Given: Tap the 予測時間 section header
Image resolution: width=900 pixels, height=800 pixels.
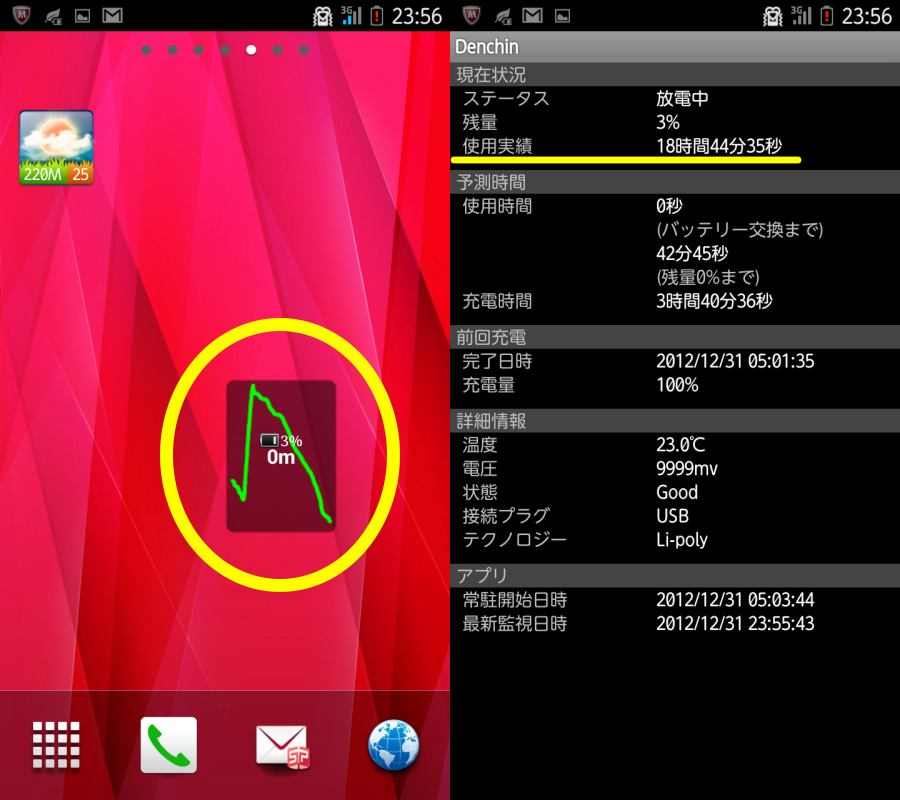Looking at the screenshot, I should pyautogui.click(x=675, y=182).
